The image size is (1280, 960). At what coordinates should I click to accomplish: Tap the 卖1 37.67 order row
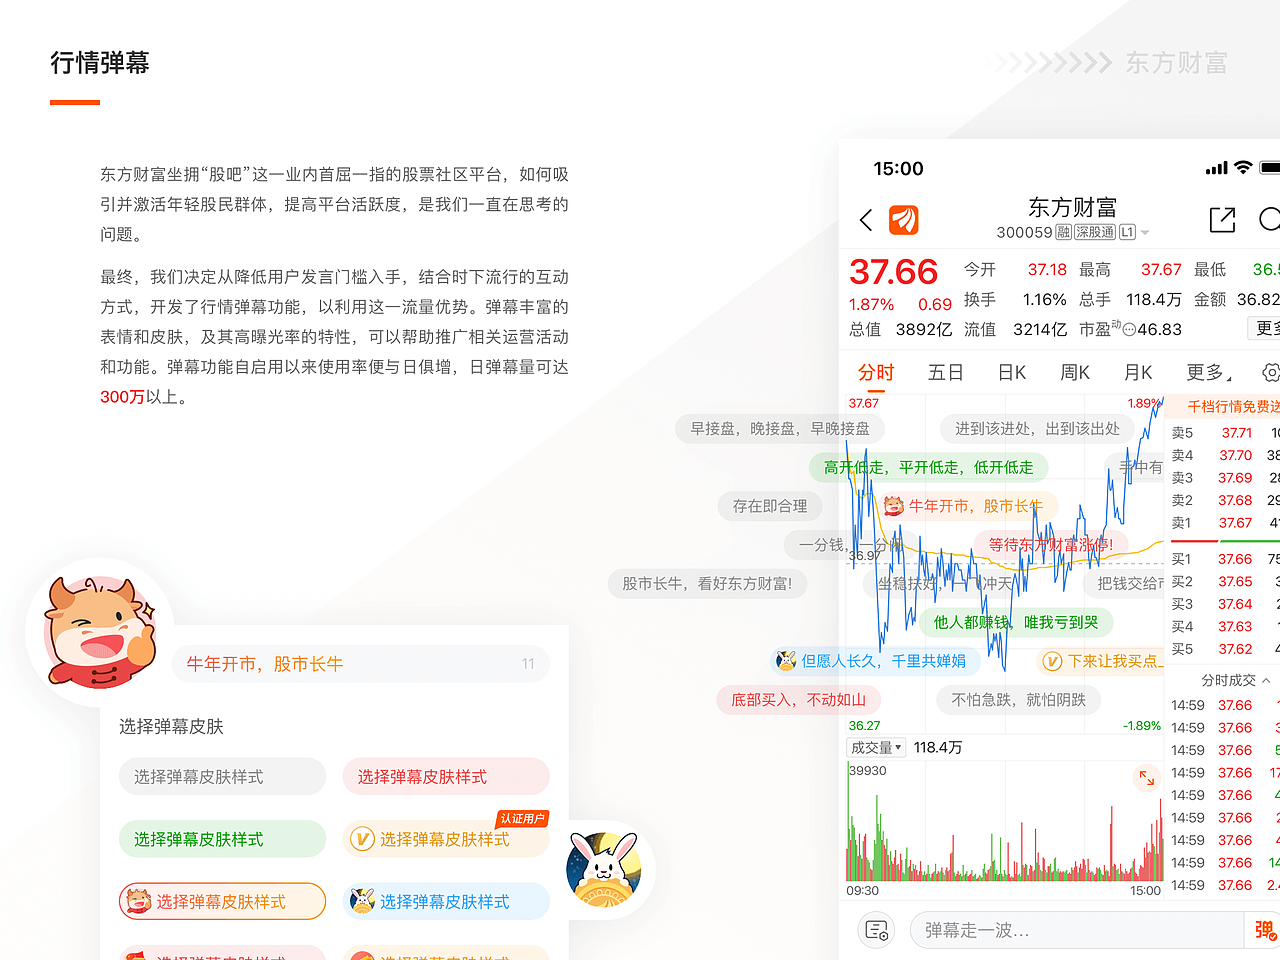tap(1224, 523)
